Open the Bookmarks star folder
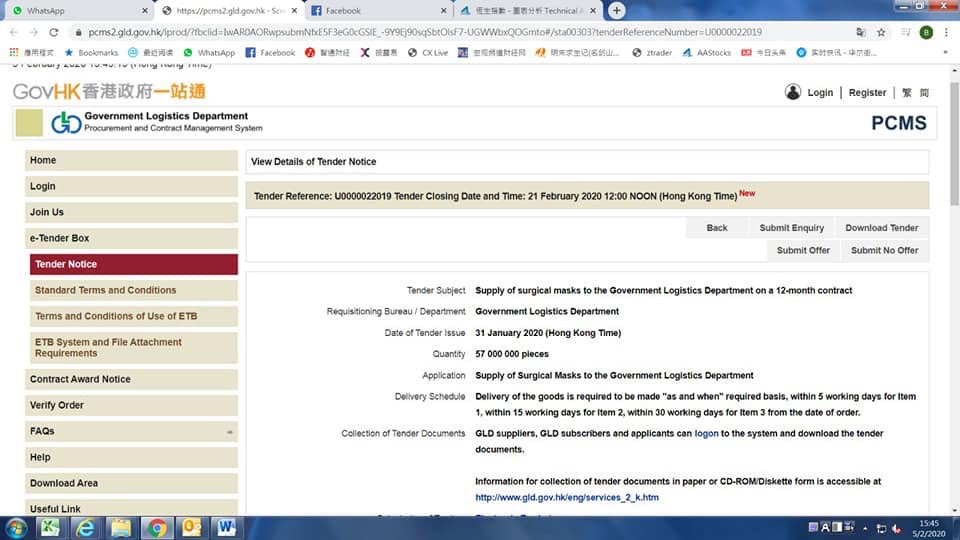960x540 pixels. pyautogui.click(x=91, y=53)
